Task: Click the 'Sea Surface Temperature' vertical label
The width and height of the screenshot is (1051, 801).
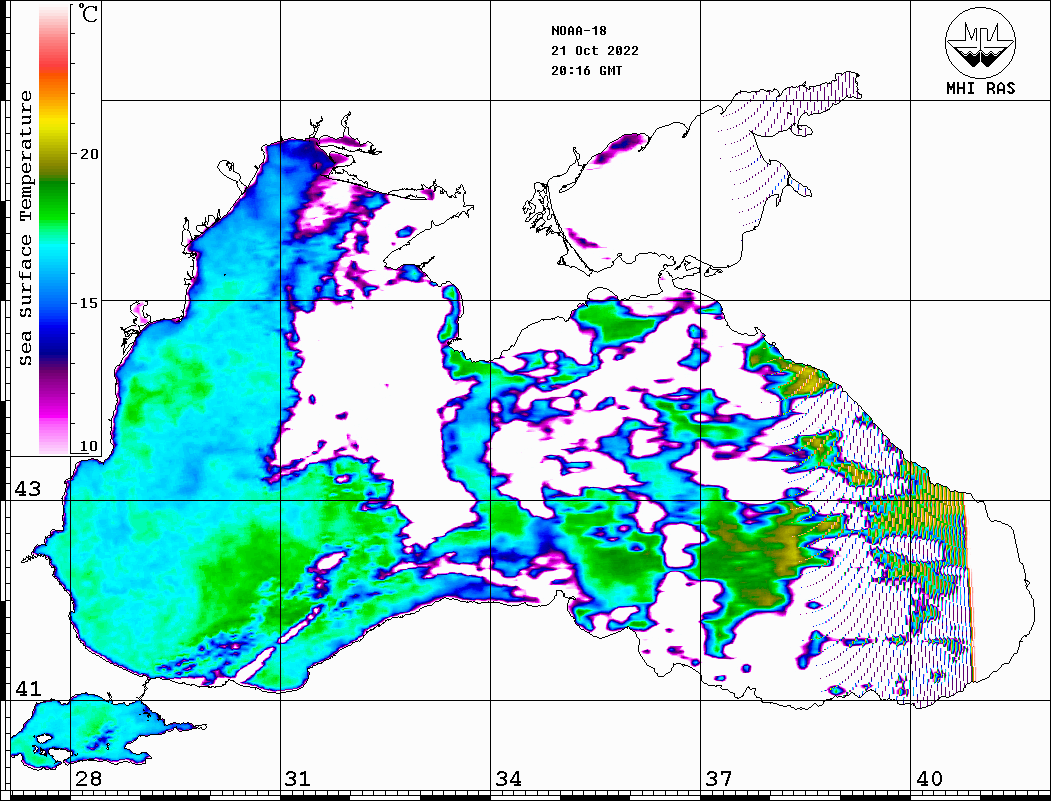Action: (25, 229)
